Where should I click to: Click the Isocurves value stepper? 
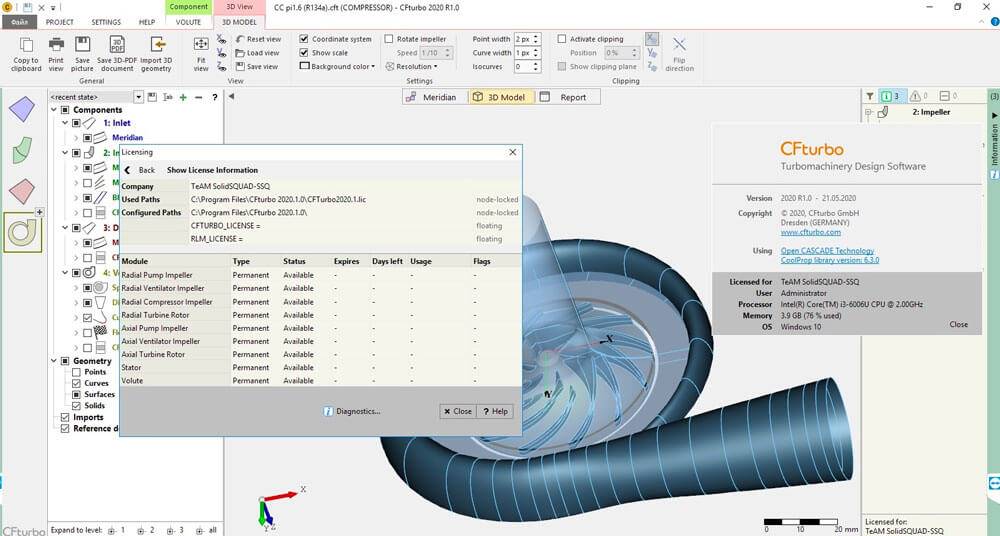535,67
